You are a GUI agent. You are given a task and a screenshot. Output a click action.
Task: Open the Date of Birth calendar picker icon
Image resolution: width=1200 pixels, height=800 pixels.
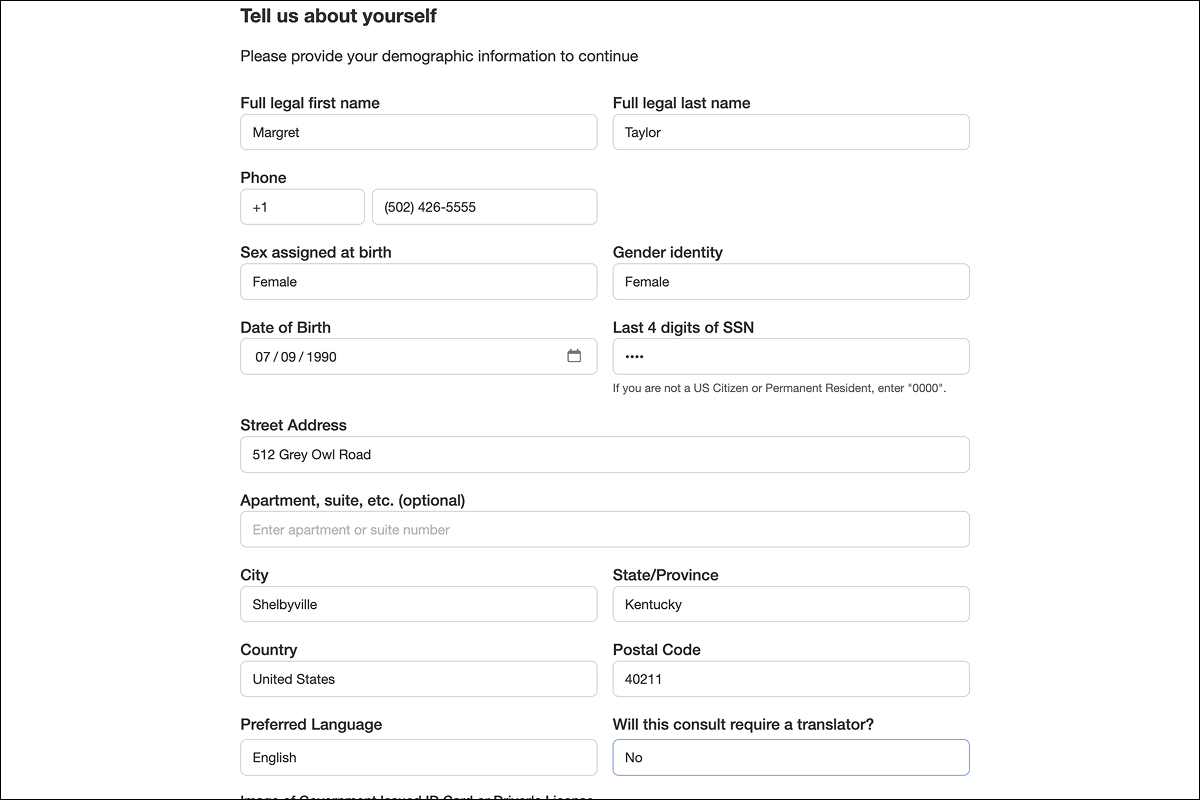pyautogui.click(x=574, y=356)
